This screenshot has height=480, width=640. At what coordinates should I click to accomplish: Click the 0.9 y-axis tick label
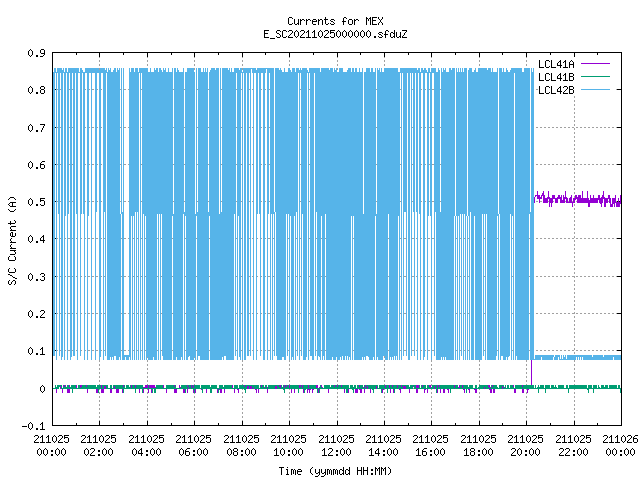36,53
